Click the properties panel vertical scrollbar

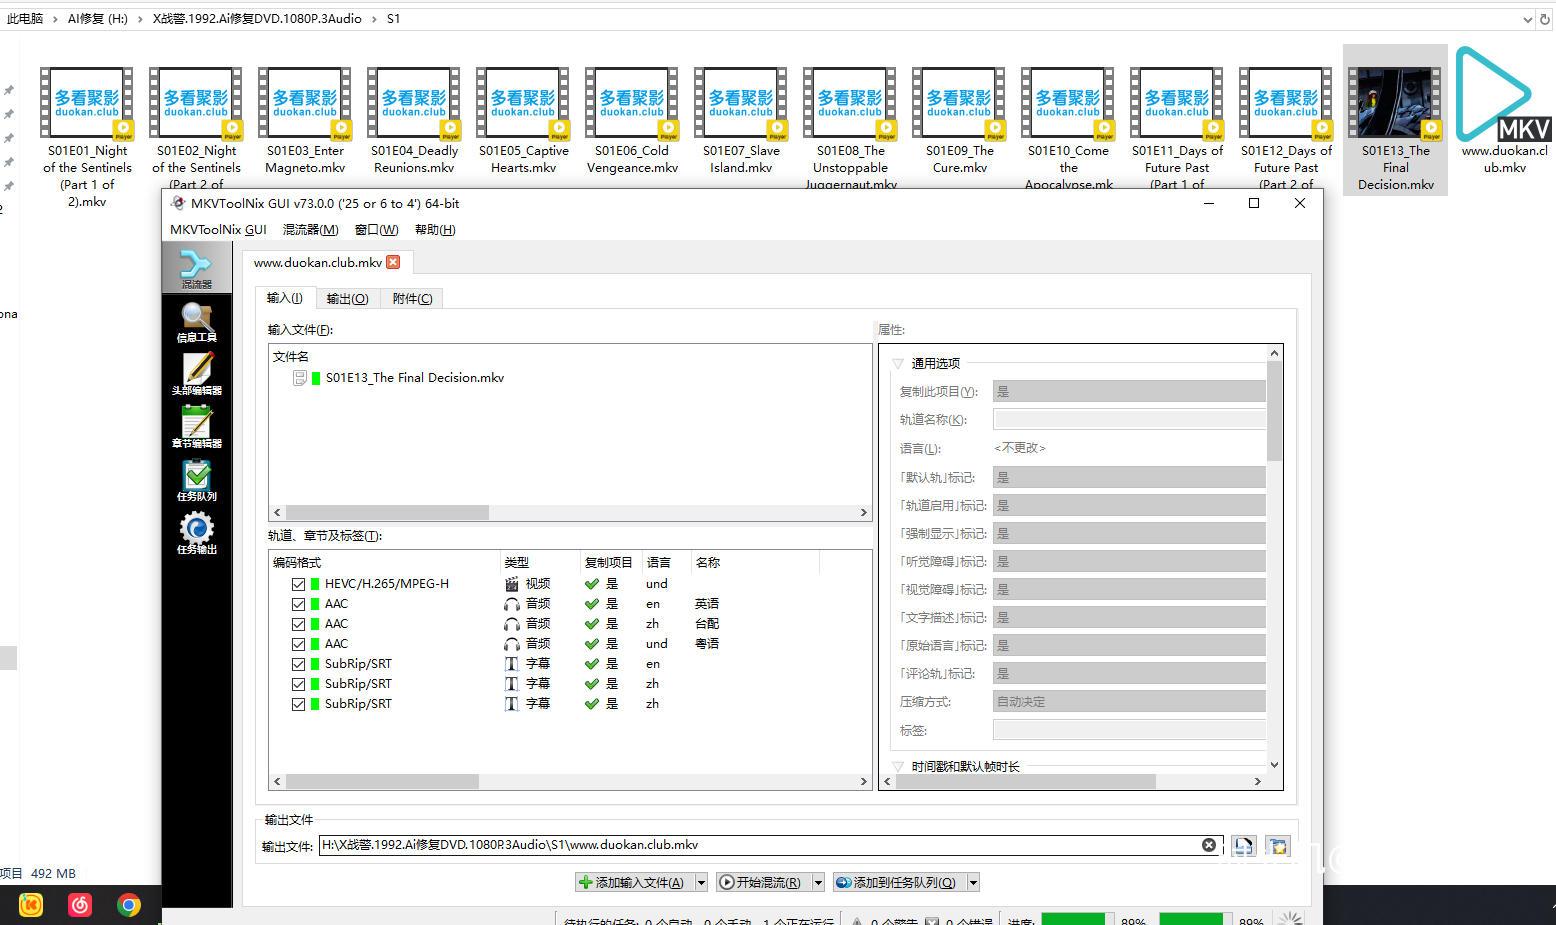1274,410
